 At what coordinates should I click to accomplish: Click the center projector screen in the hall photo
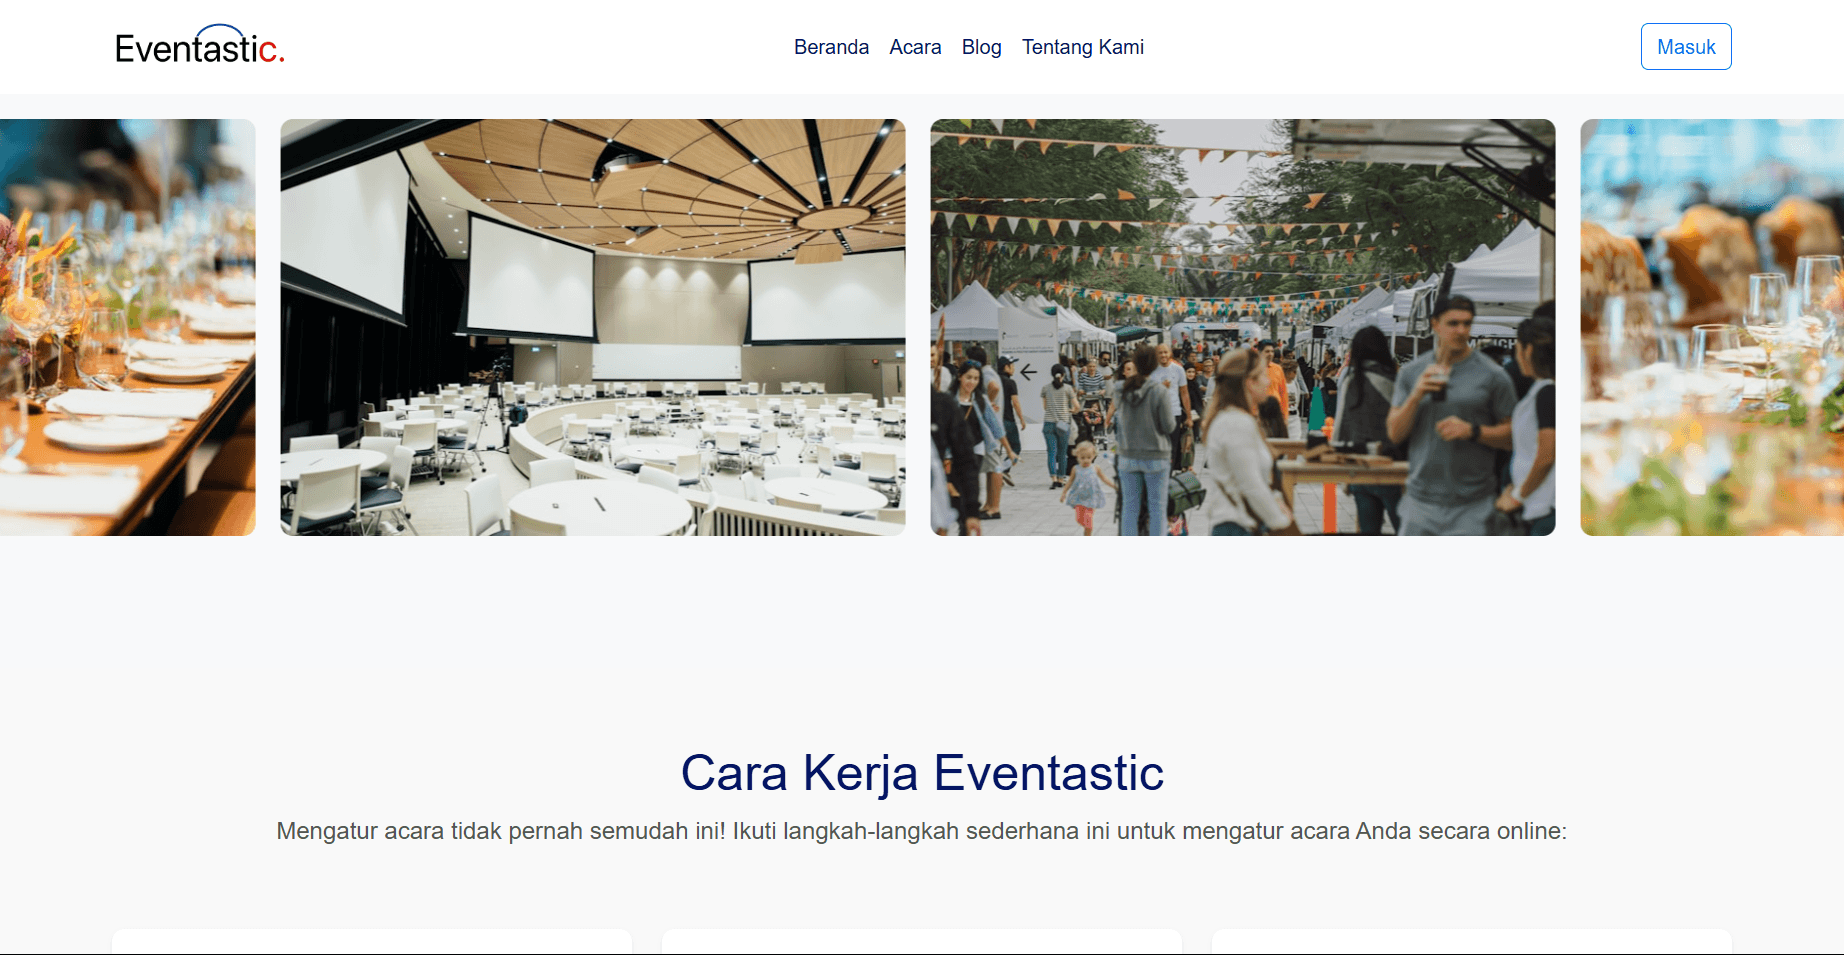point(531,277)
